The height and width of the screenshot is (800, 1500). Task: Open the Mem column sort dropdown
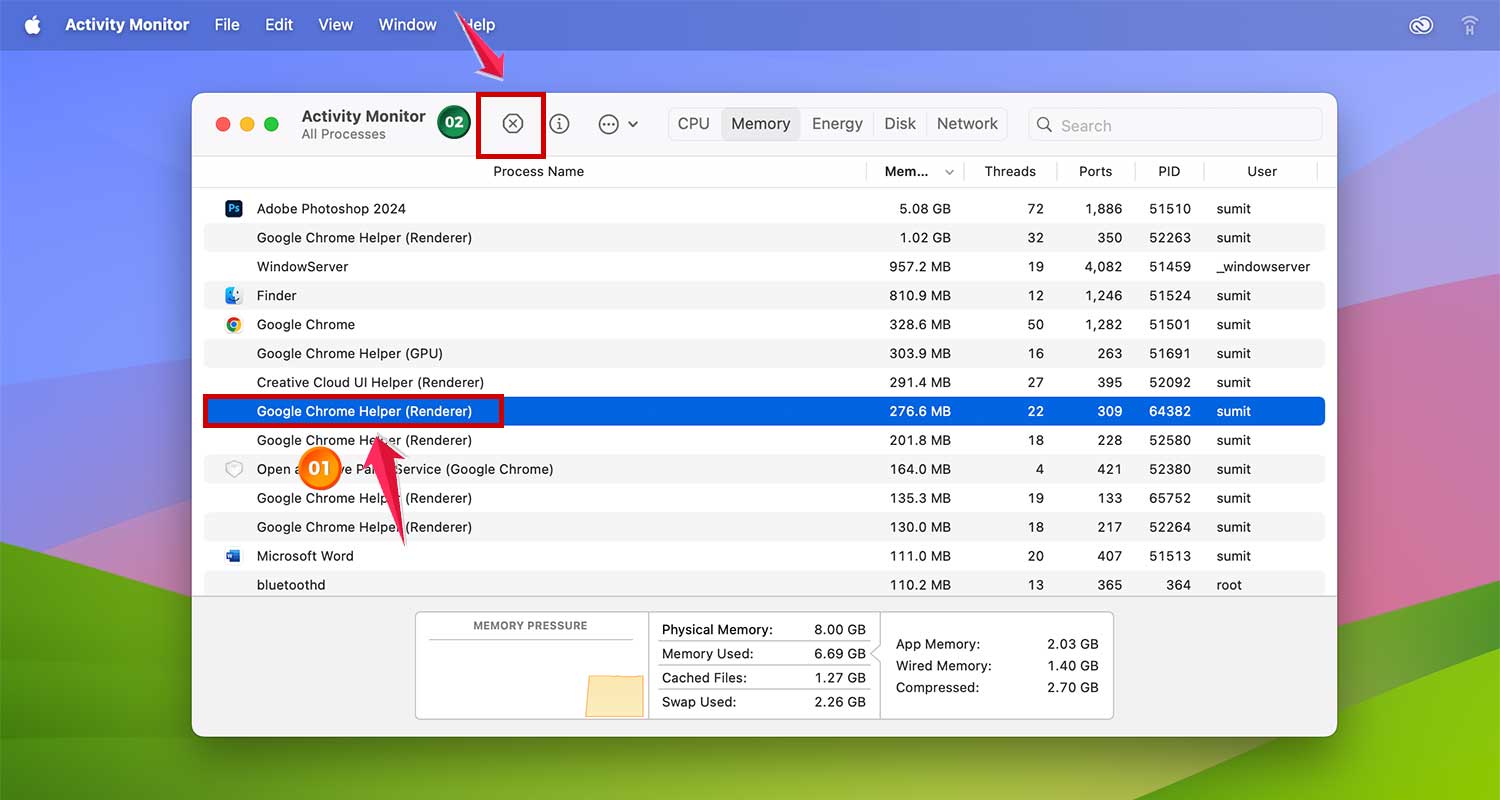click(947, 171)
